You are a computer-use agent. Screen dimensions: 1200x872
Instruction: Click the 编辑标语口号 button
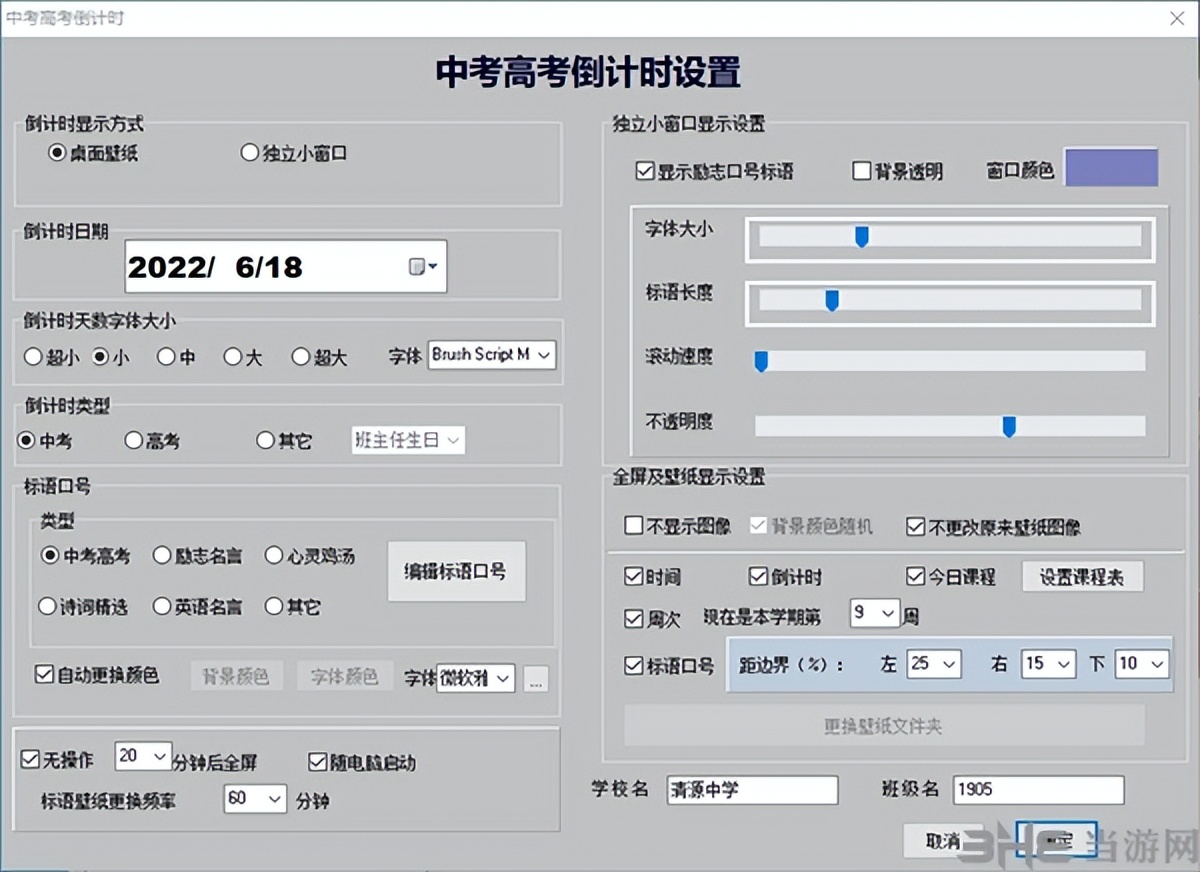pyautogui.click(x=456, y=571)
